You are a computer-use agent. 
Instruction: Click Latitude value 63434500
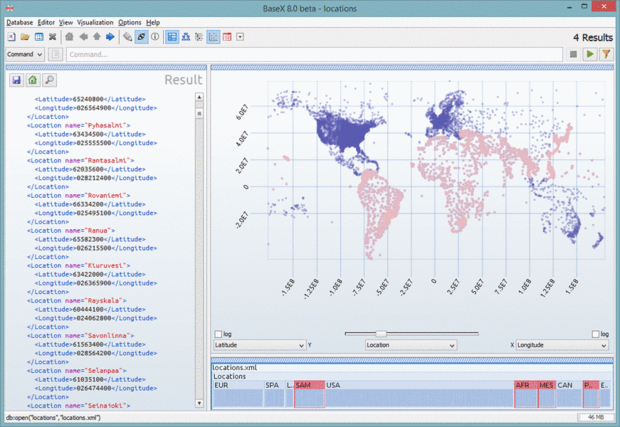pos(88,134)
